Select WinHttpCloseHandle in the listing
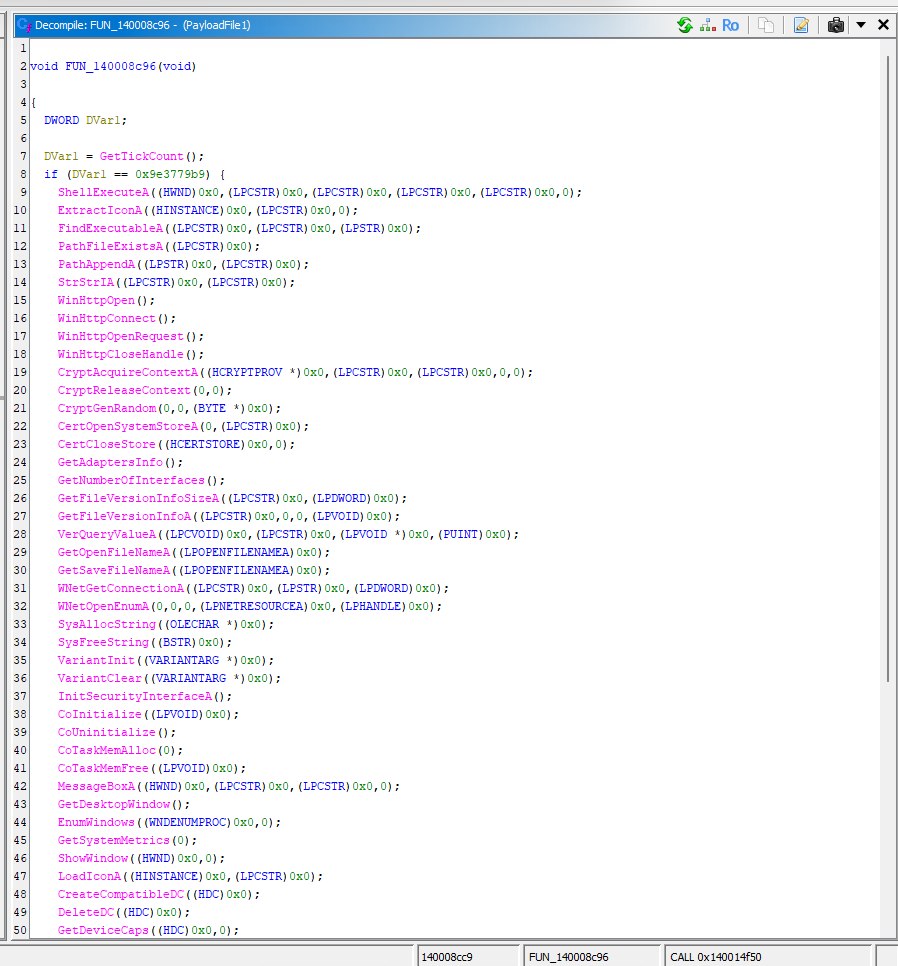Viewport: 898px width, 966px height. pos(121,354)
